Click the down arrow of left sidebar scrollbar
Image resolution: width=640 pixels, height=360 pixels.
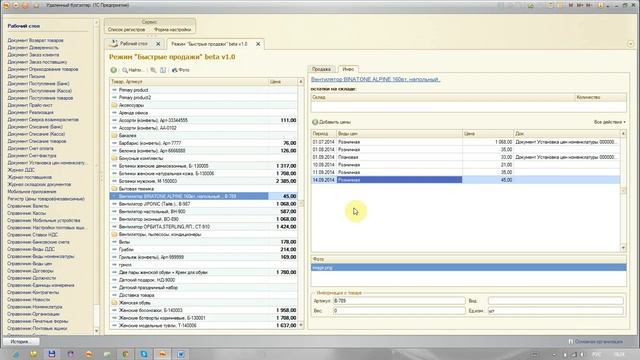97,331
